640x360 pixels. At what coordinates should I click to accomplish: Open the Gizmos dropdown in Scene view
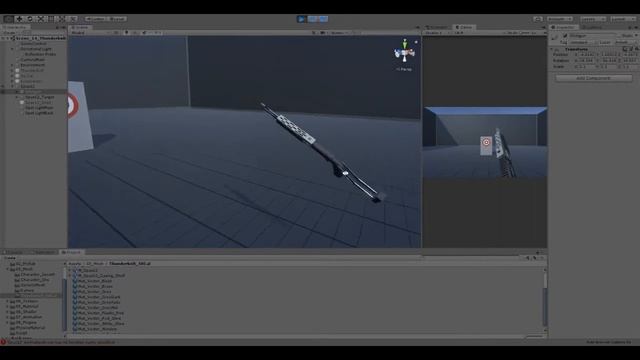(x=339, y=33)
